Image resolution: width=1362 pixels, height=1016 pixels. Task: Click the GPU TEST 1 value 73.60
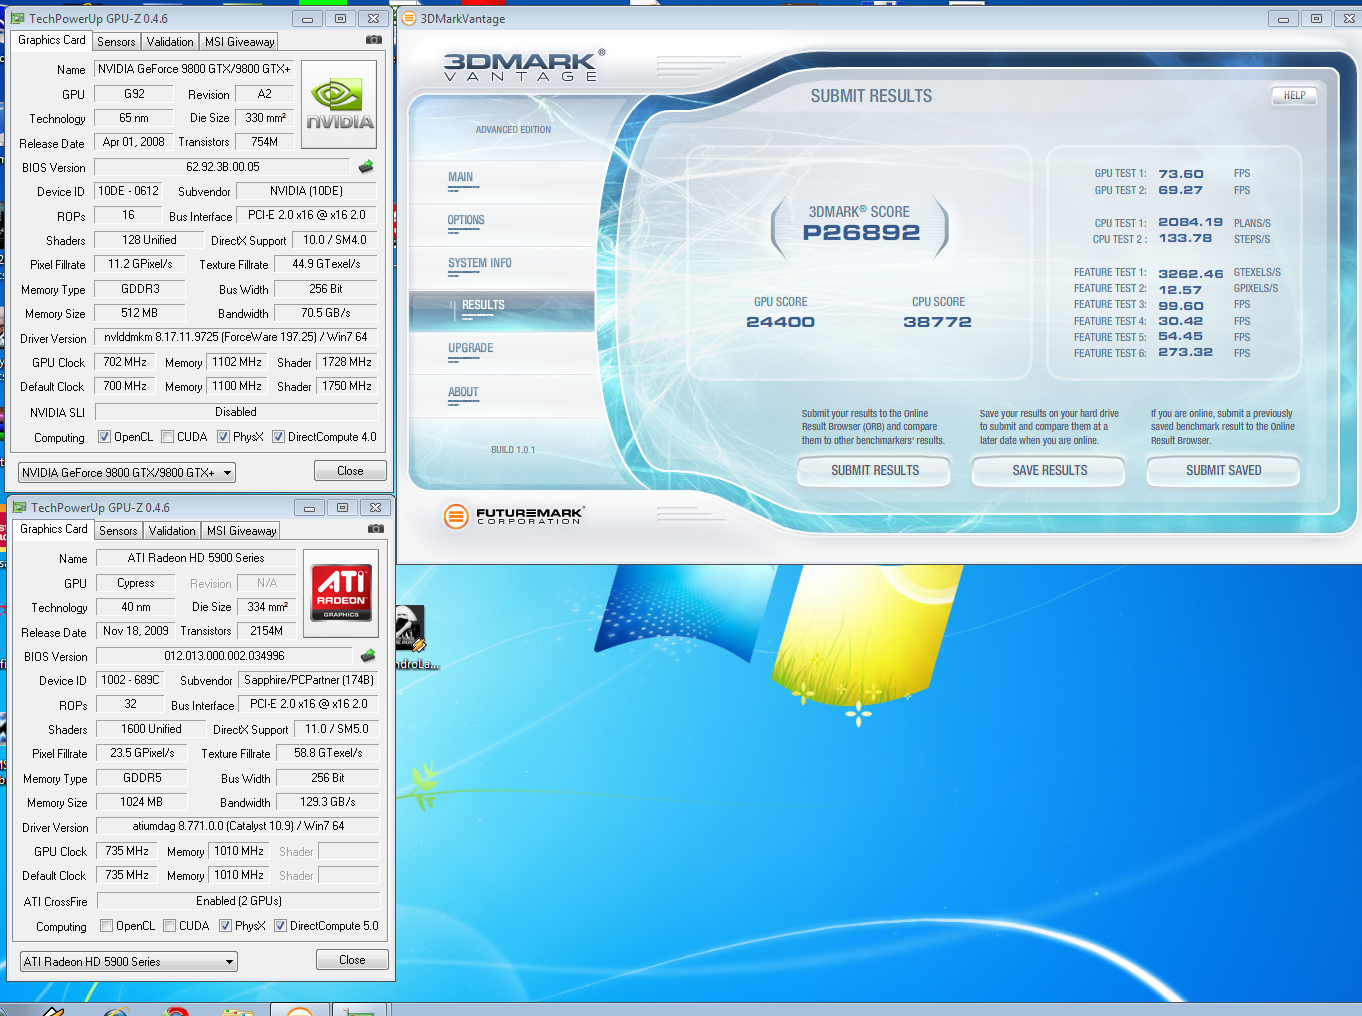pyautogui.click(x=1181, y=174)
